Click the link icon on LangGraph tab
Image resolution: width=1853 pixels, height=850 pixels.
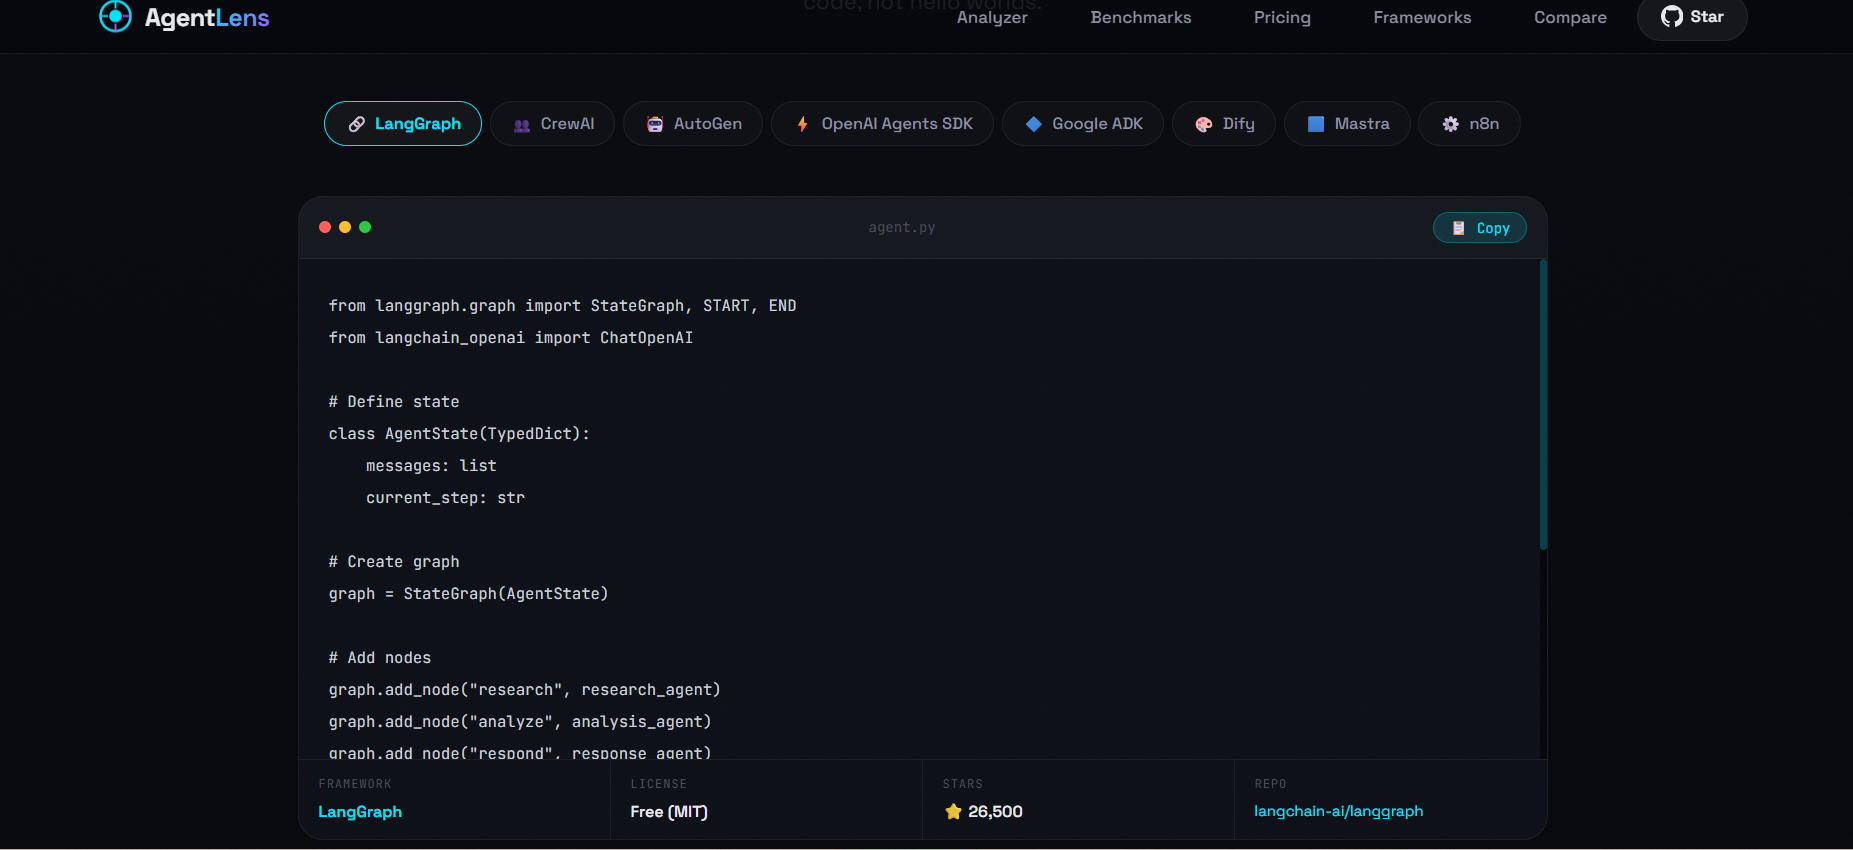pyautogui.click(x=356, y=124)
